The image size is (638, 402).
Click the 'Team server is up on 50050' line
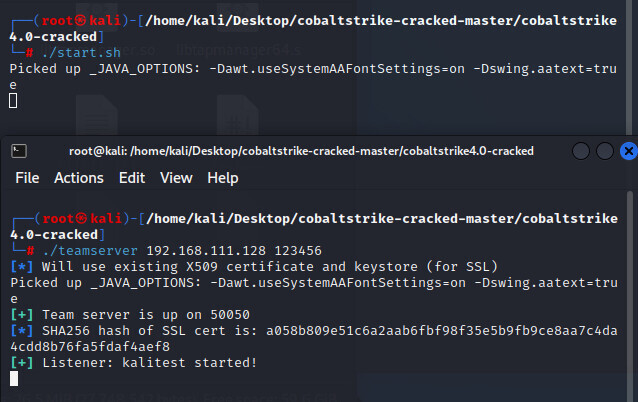pyautogui.click(x=140, y=314)
